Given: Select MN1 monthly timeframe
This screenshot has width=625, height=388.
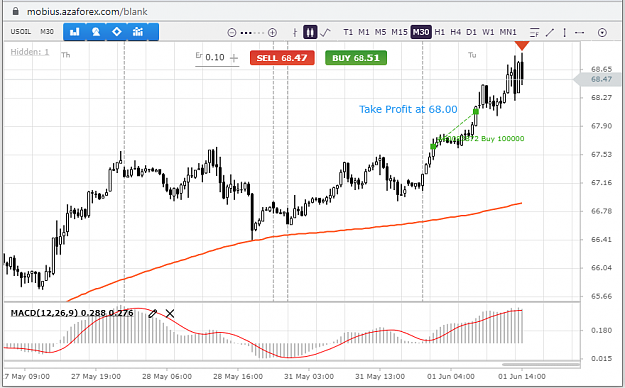Looking at the screenshot, I should (x=508, y=32).
